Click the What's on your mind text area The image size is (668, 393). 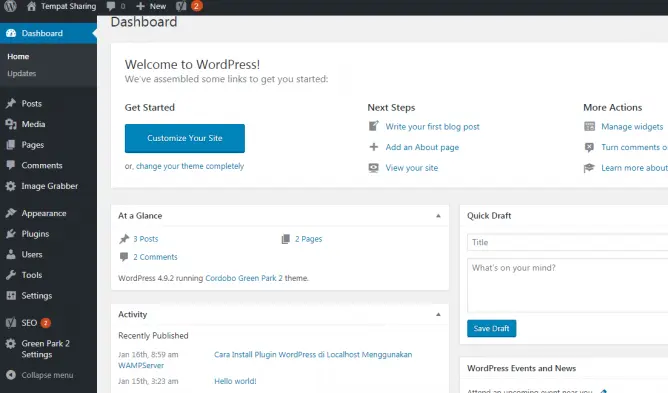tap(567, 286)
